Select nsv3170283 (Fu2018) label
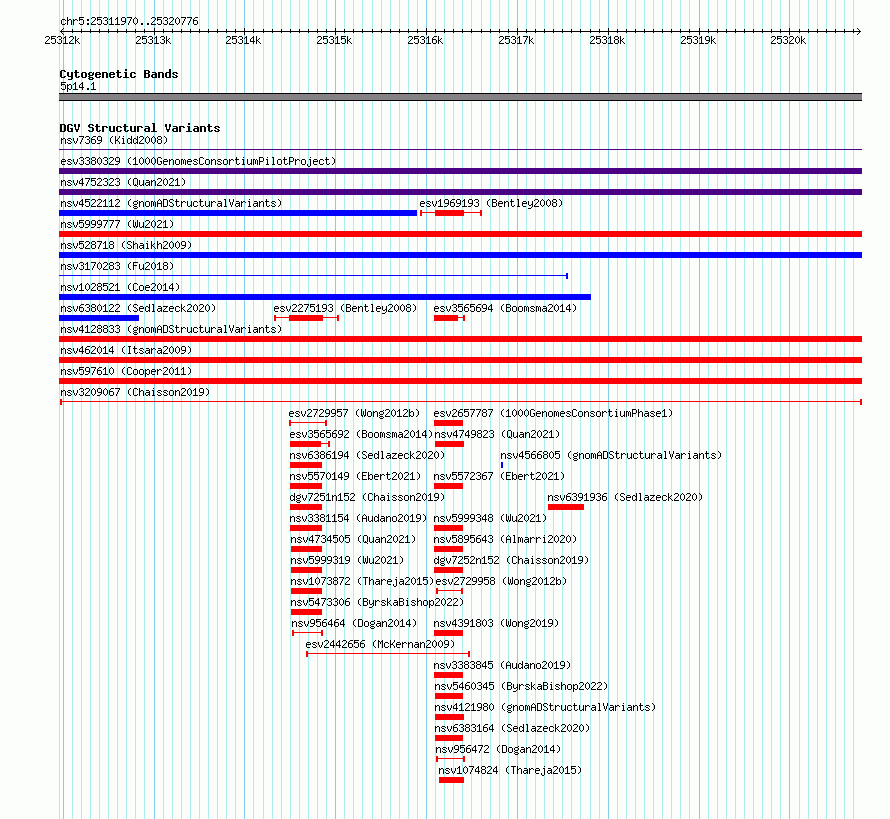The image size is (890, 819). pos(117,266)
